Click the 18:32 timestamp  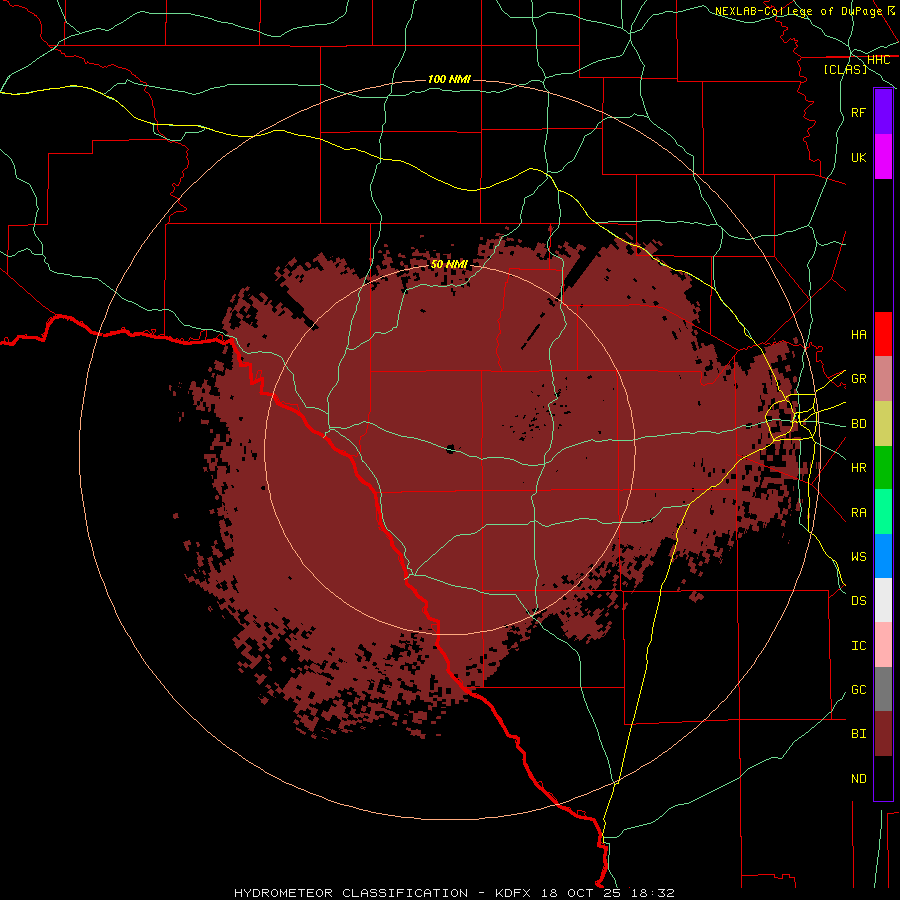[652, 893]
